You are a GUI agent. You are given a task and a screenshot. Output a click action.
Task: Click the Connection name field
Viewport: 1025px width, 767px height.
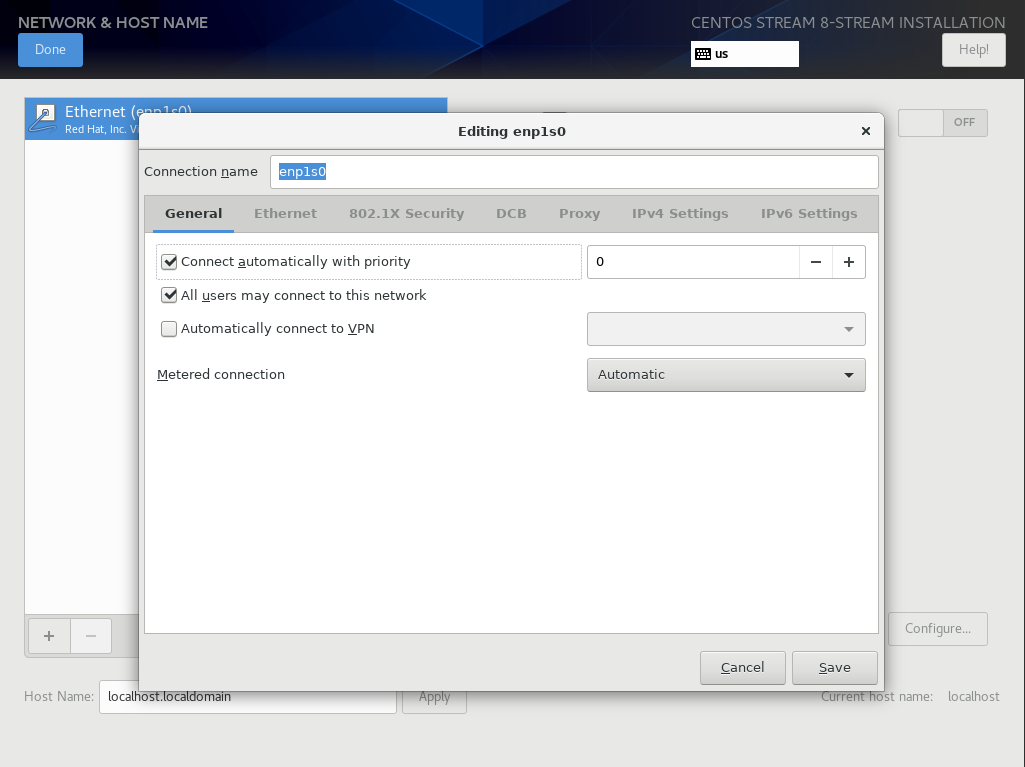574,172
